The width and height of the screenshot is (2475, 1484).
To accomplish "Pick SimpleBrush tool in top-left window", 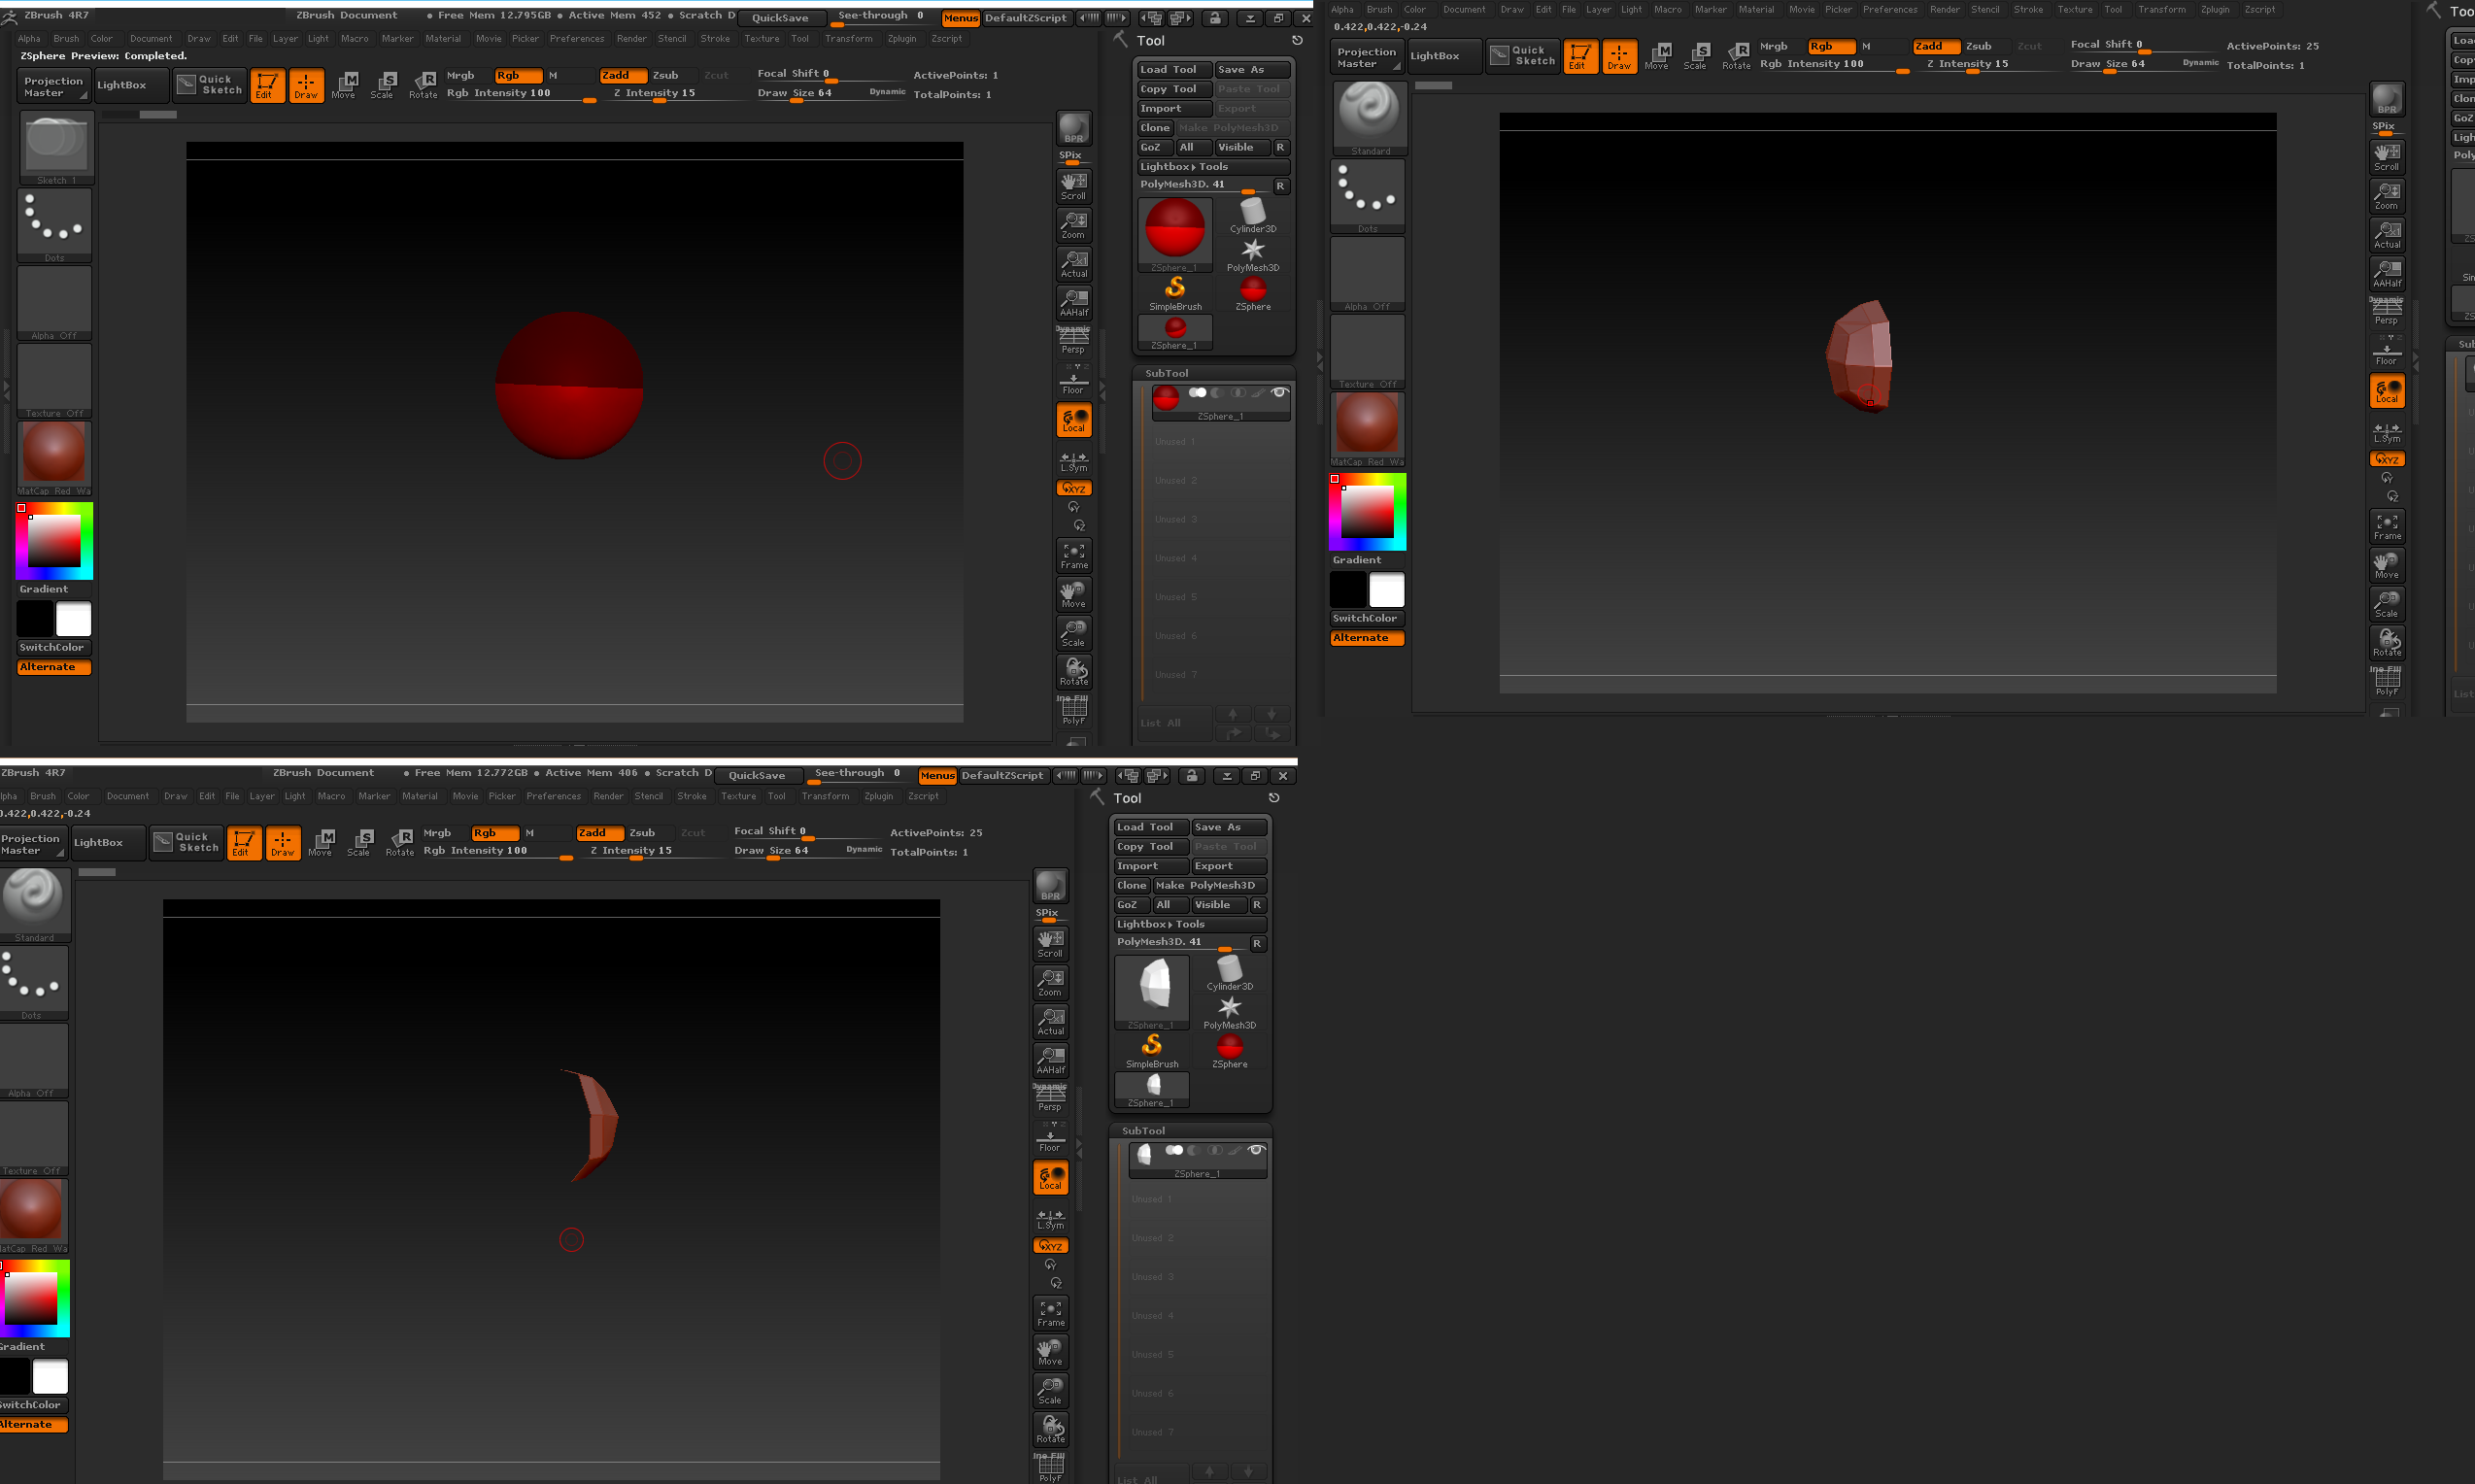I will 1175,294.
